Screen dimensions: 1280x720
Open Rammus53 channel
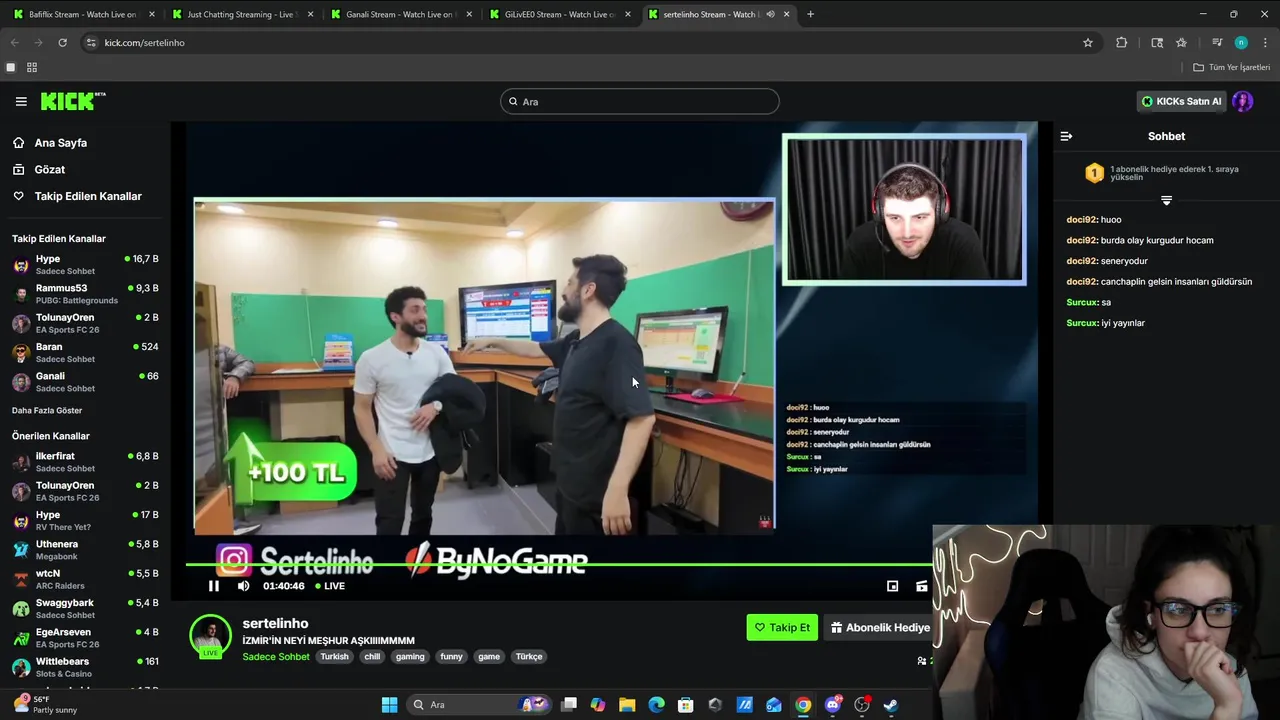pos(85,294)
